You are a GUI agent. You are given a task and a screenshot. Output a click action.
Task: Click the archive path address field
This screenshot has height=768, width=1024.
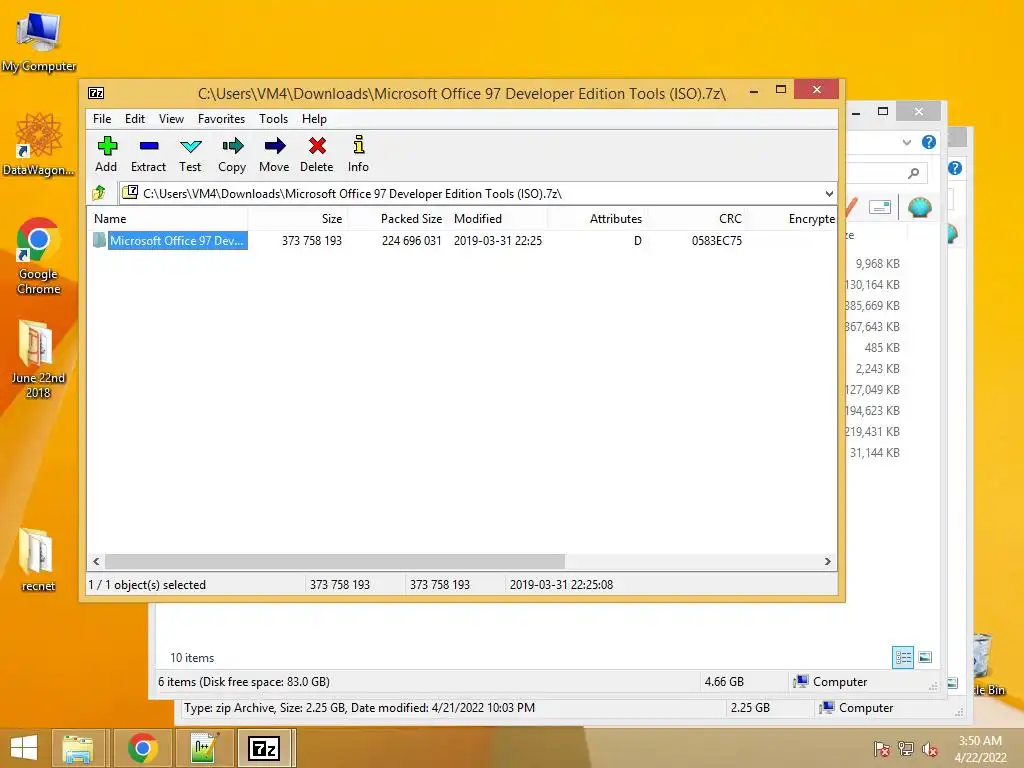tap(477, 193)
